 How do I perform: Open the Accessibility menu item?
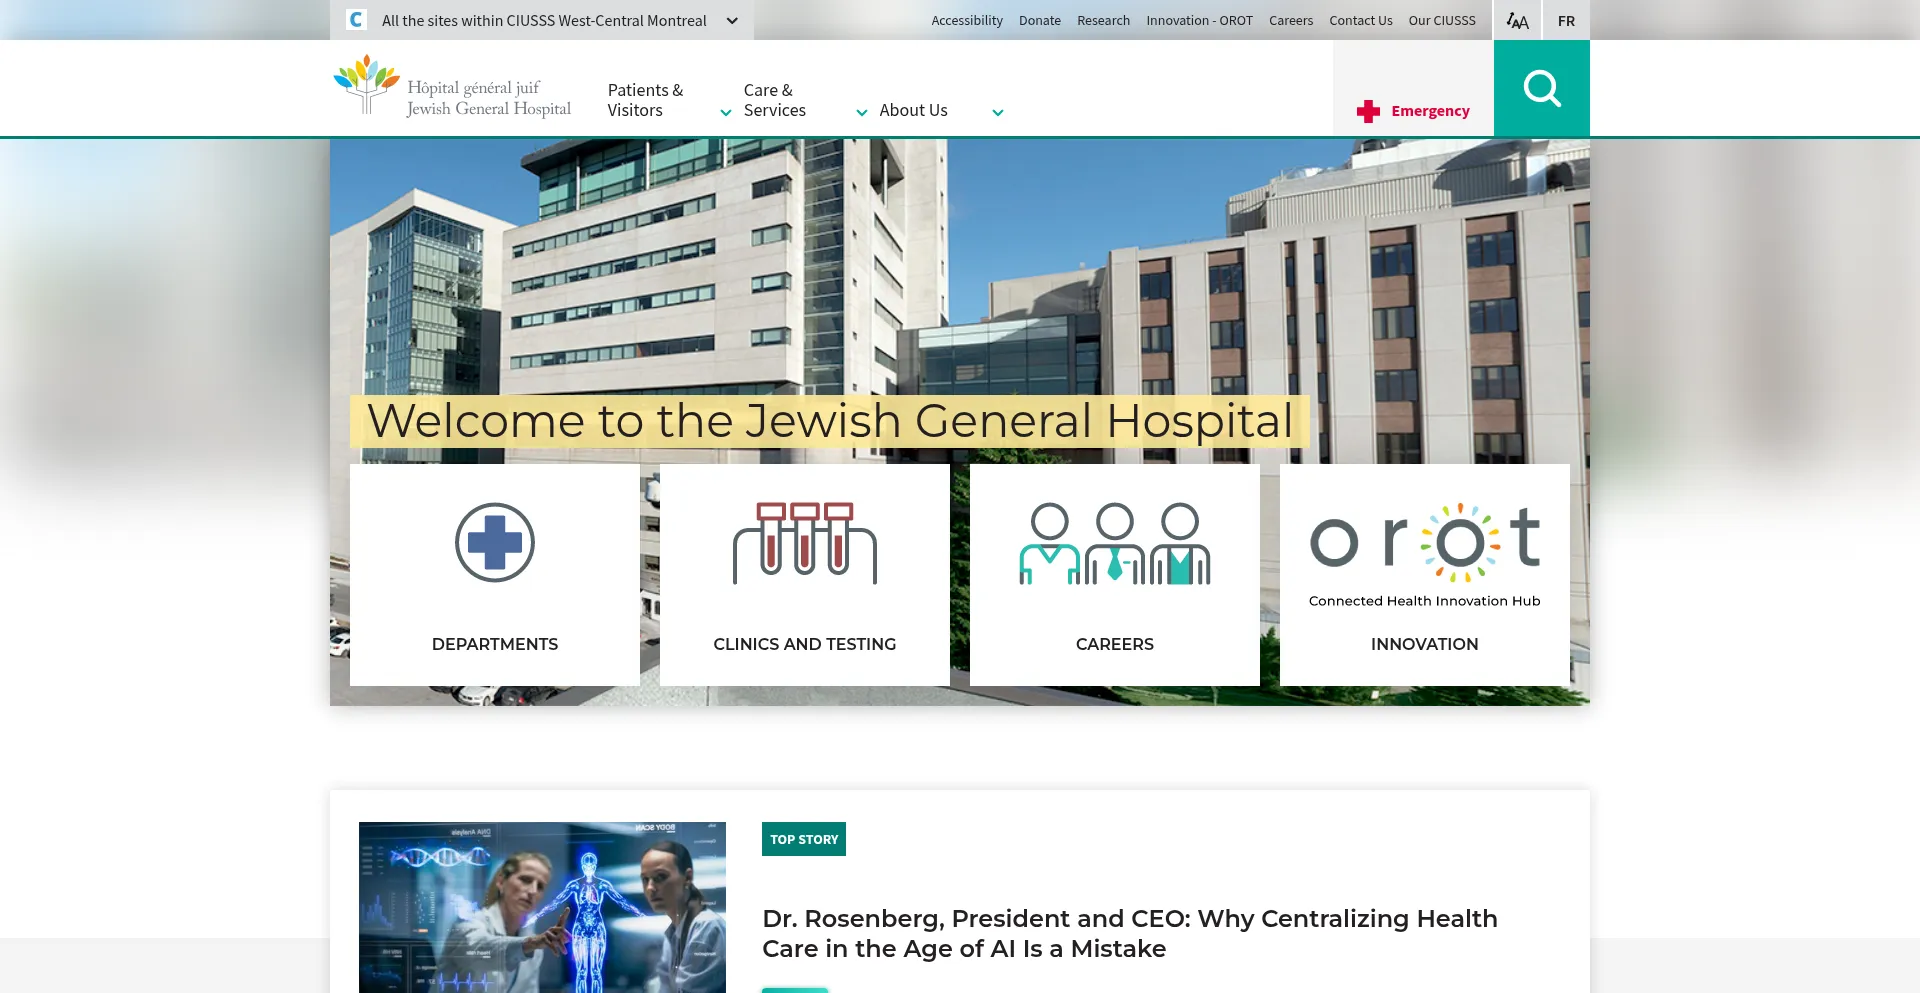[966, 21]
